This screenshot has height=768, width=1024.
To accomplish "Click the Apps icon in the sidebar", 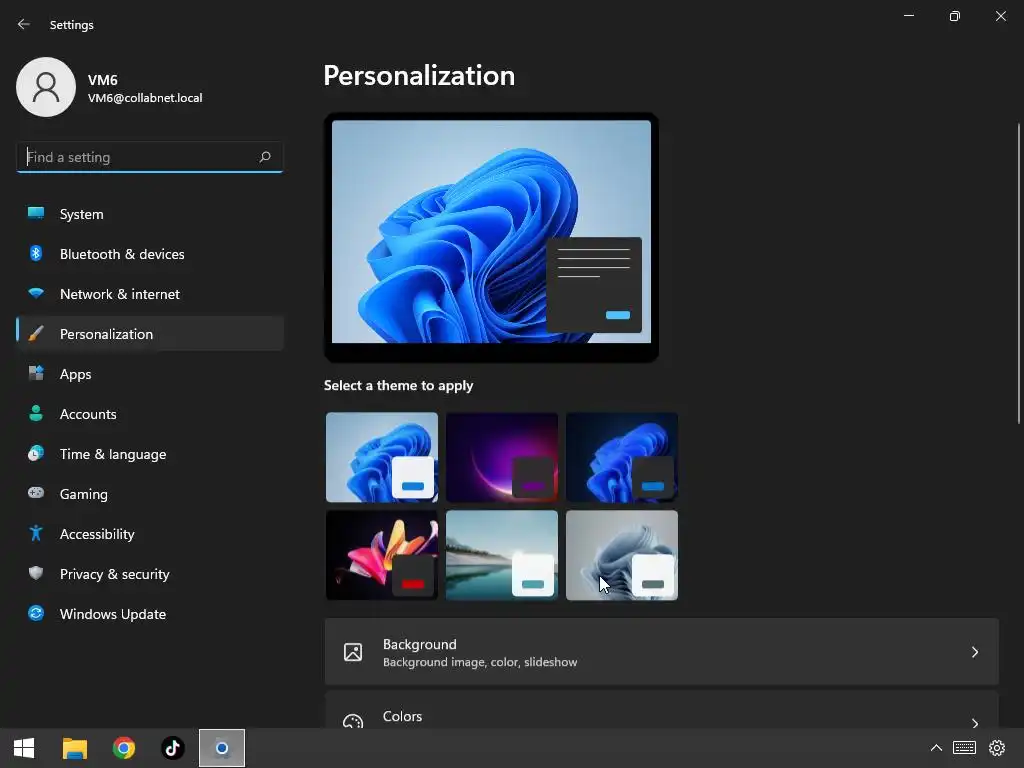I will pyautogui.click(x=36, y=374).
